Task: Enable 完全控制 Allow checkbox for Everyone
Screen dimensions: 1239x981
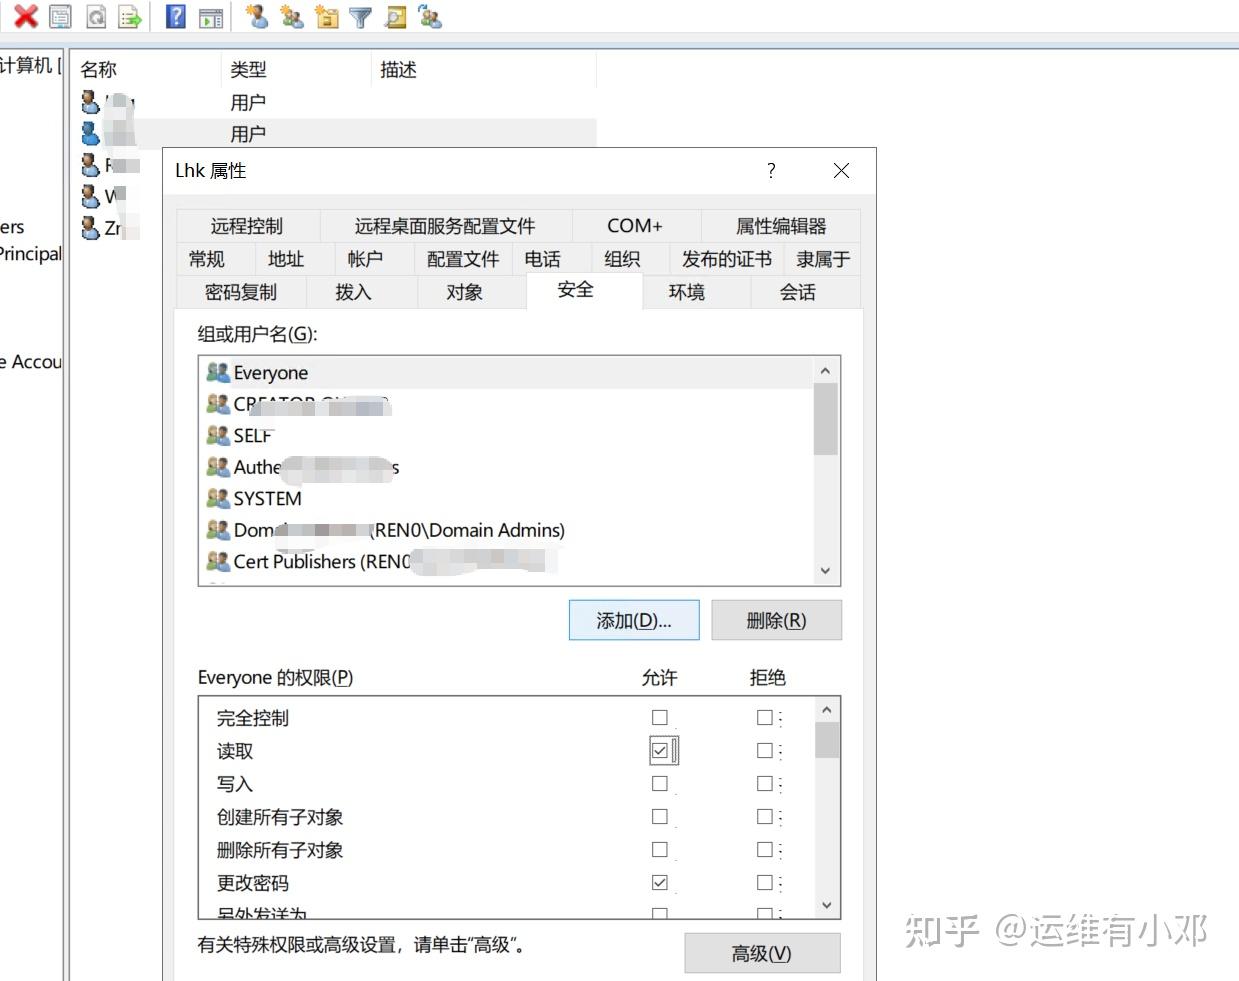Action: pos(658,717)
